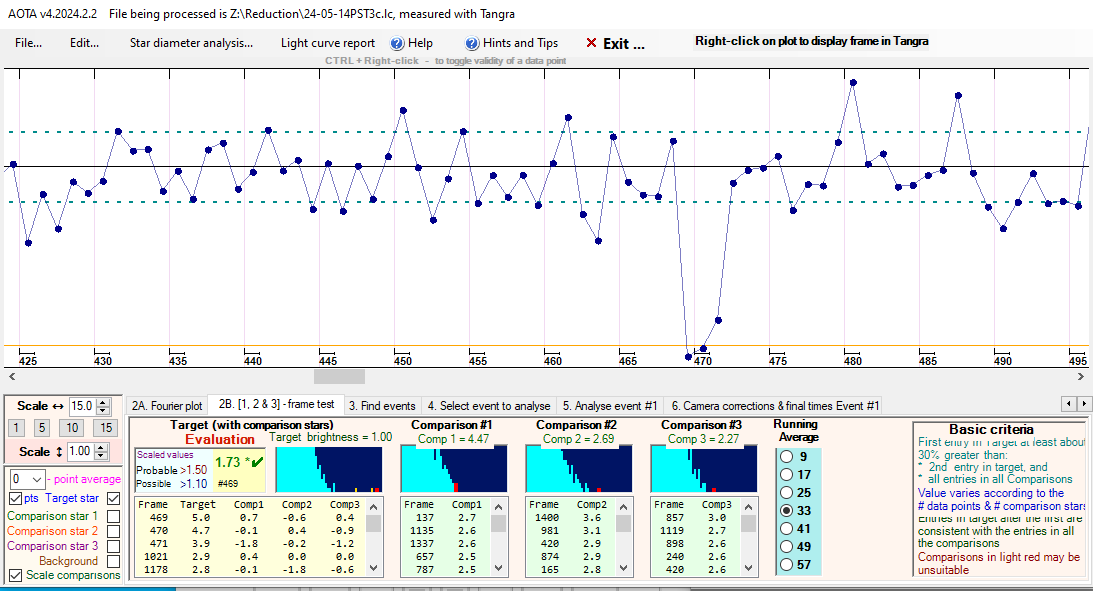The width and height of the screenshot is (1093, 591).
Task: Select frame 1400 row in Comparison #2 list
Action: (x=571, y=518)
